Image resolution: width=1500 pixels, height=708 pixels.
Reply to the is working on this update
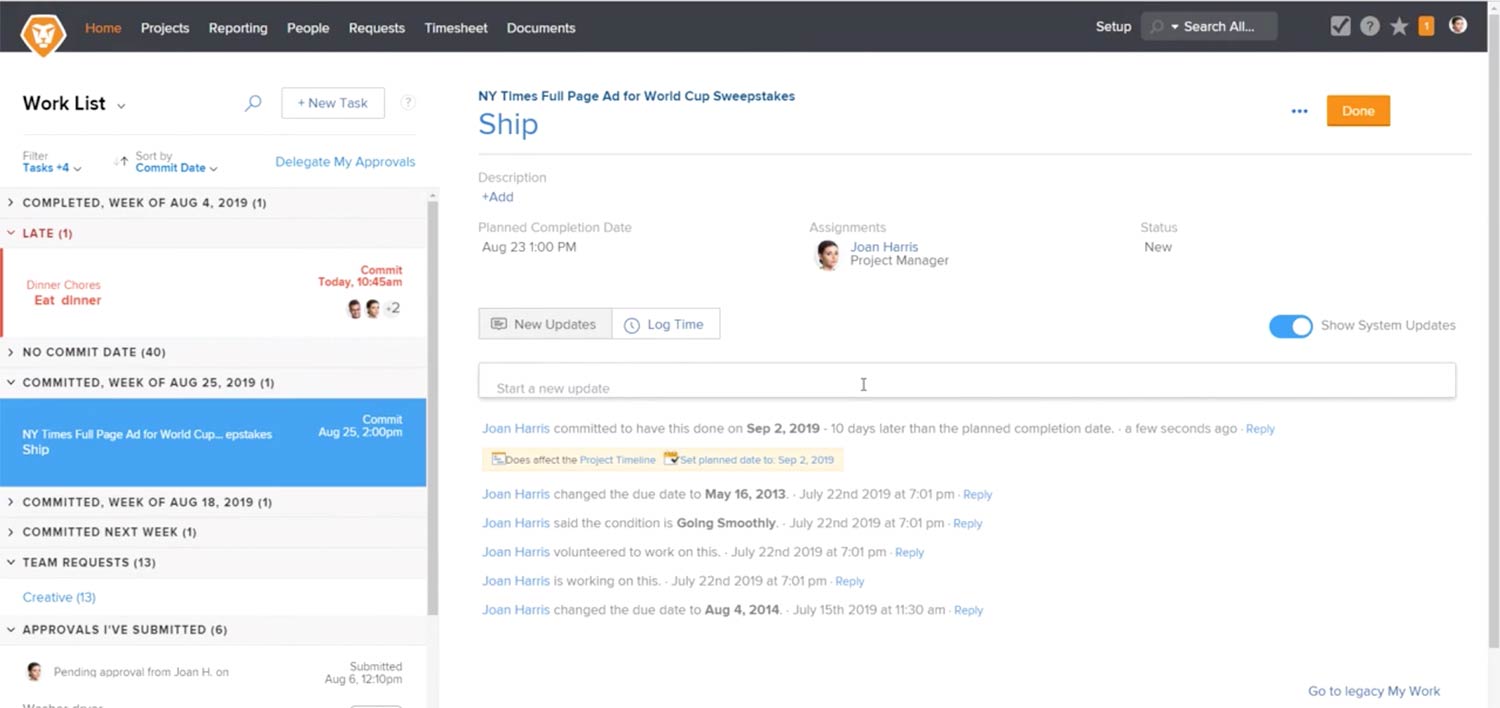[x=849, y=582]
